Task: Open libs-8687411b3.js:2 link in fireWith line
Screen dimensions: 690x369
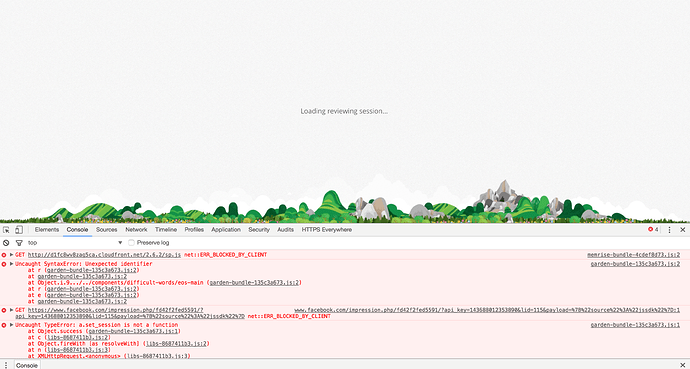Action: [176, 343]
